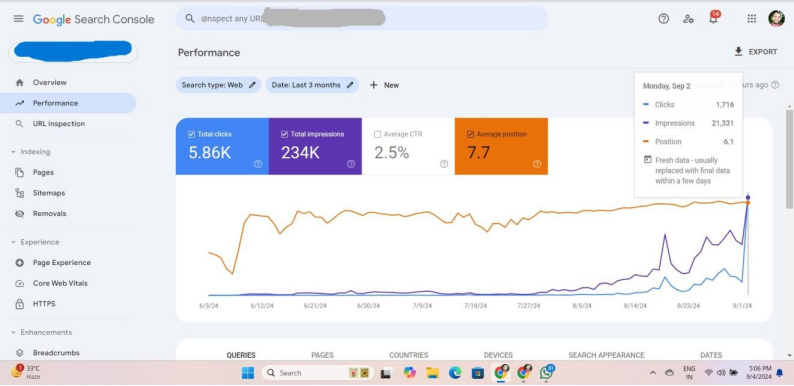Open WhatsApp from the taskbar
This screenshot has width=794, height=386.
click(547, 372)
